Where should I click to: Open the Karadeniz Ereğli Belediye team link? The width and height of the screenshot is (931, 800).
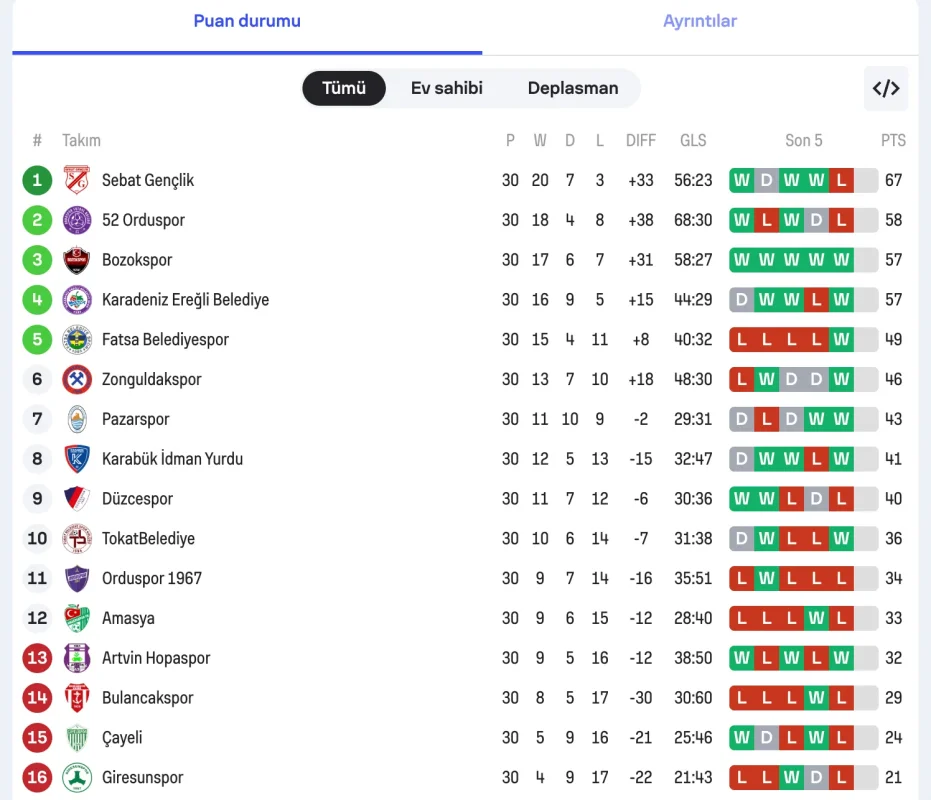pos(185,300)
